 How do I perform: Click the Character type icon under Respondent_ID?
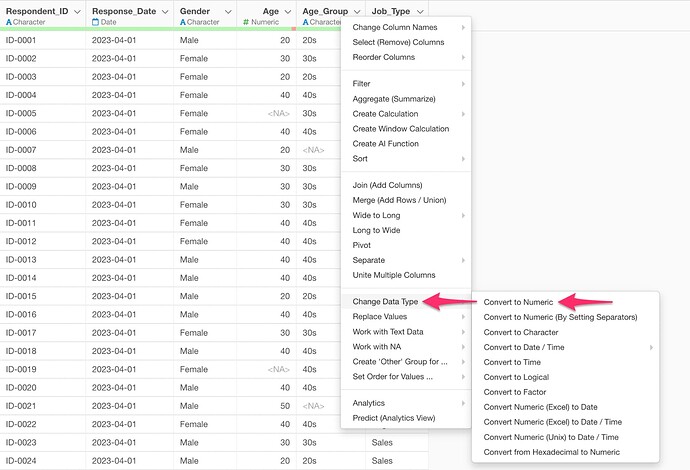click(x=9, y=21)
